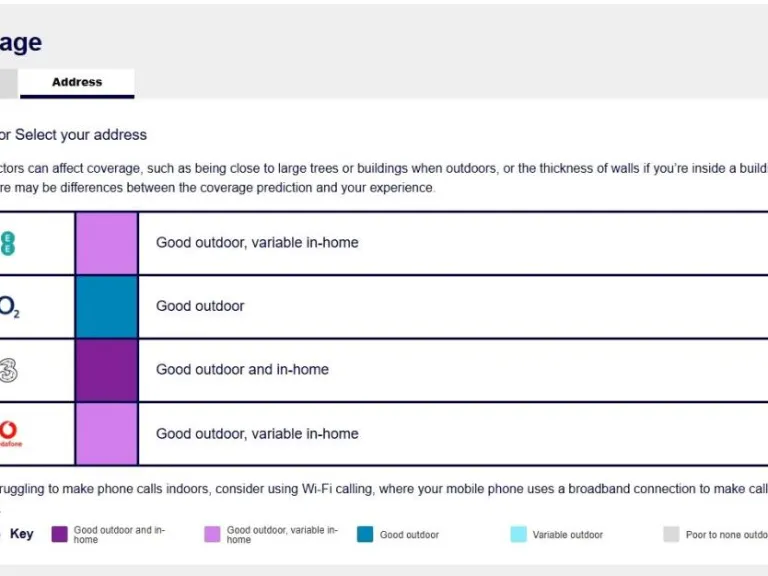Screen dimensions: 768x576
Task: Switch to the Address tab
Action: (x=77, y=82)
